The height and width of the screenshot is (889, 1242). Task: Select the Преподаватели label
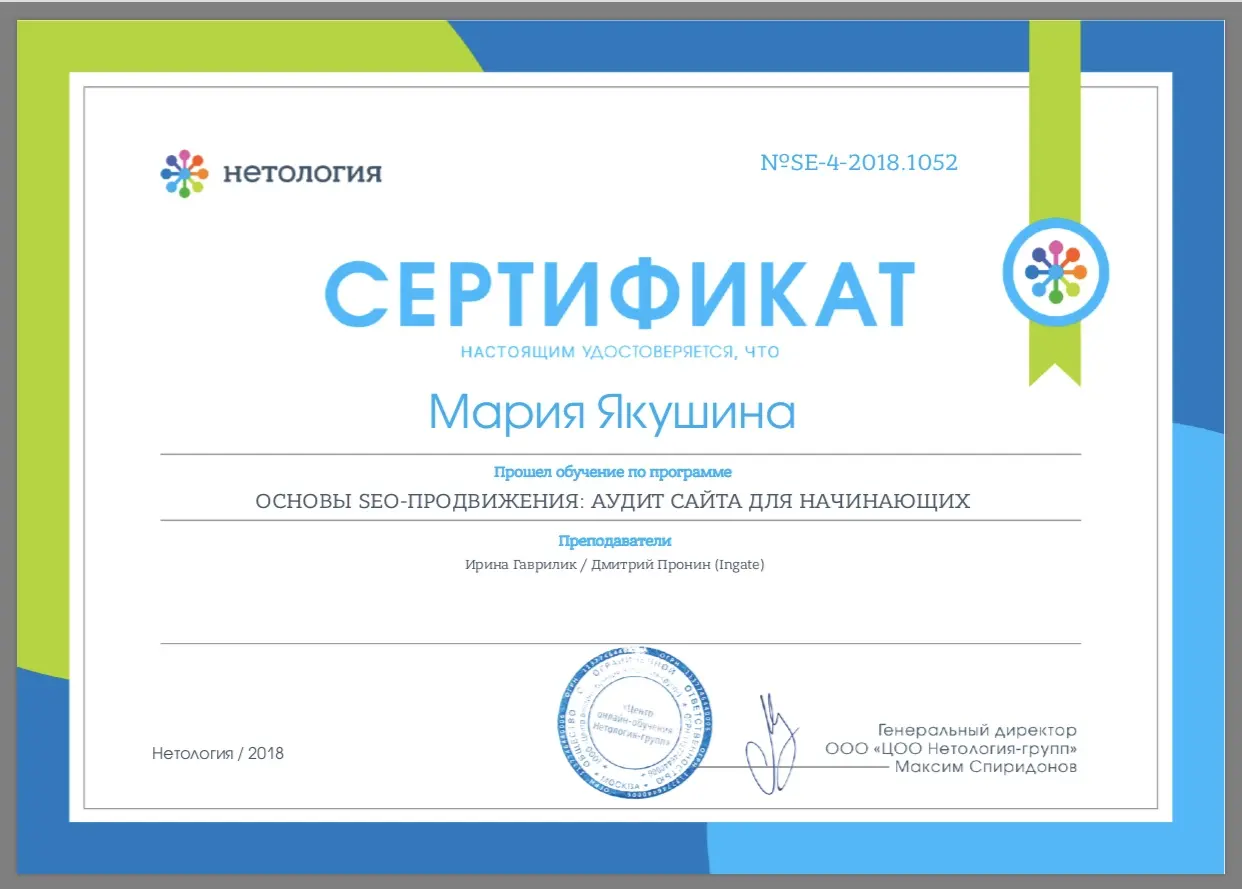click(614, 541)
